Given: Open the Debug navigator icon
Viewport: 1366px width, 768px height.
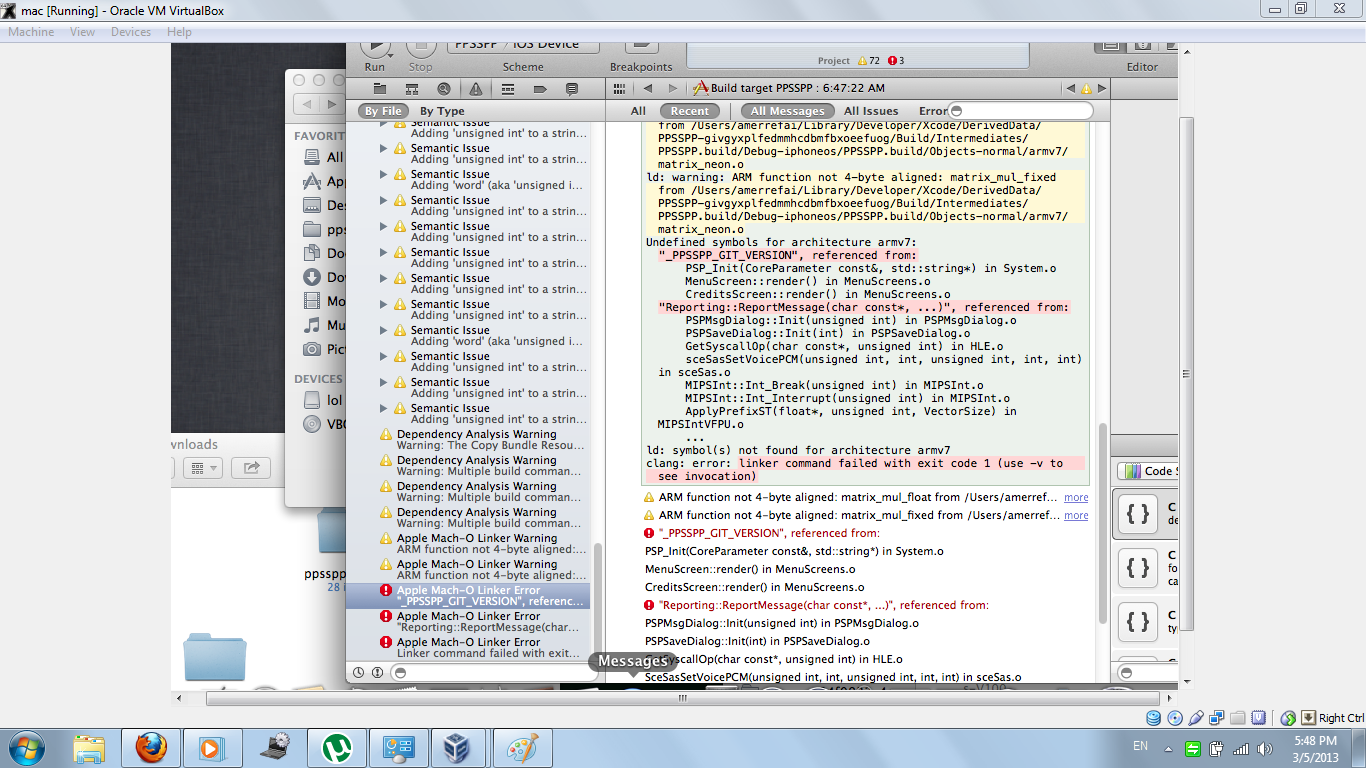Looking at the screenshot, I should pyautogui.click(x=508, y=89).
